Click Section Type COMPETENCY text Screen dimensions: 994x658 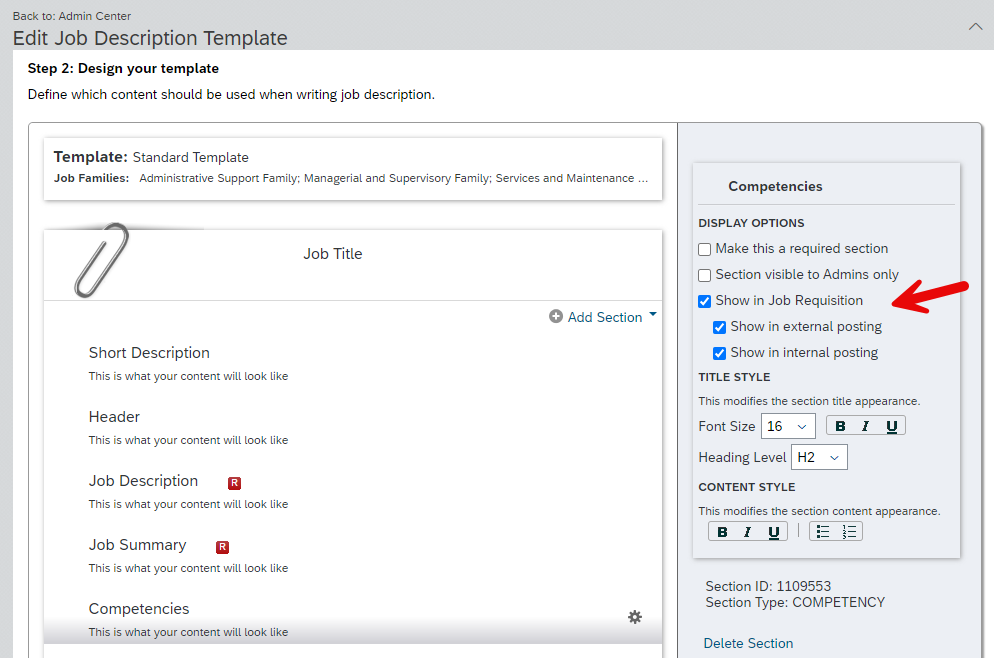(x=795, y=602)
